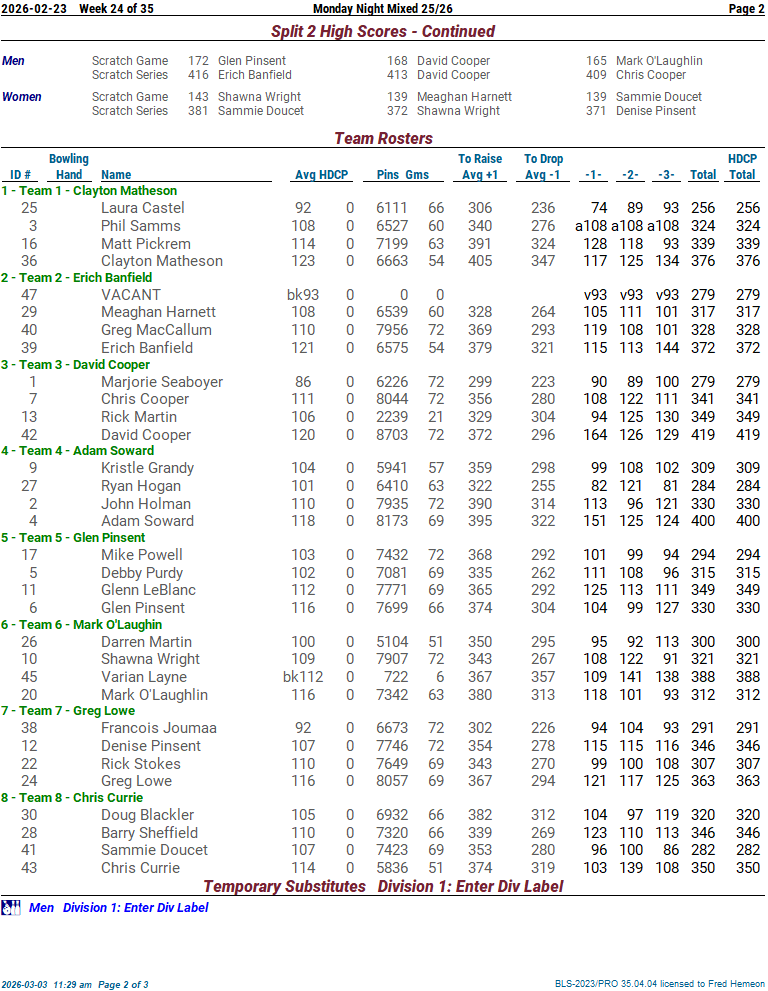768x991 pixels.
Task: Click the HDCP Total column header
Action: pos(742,166)
